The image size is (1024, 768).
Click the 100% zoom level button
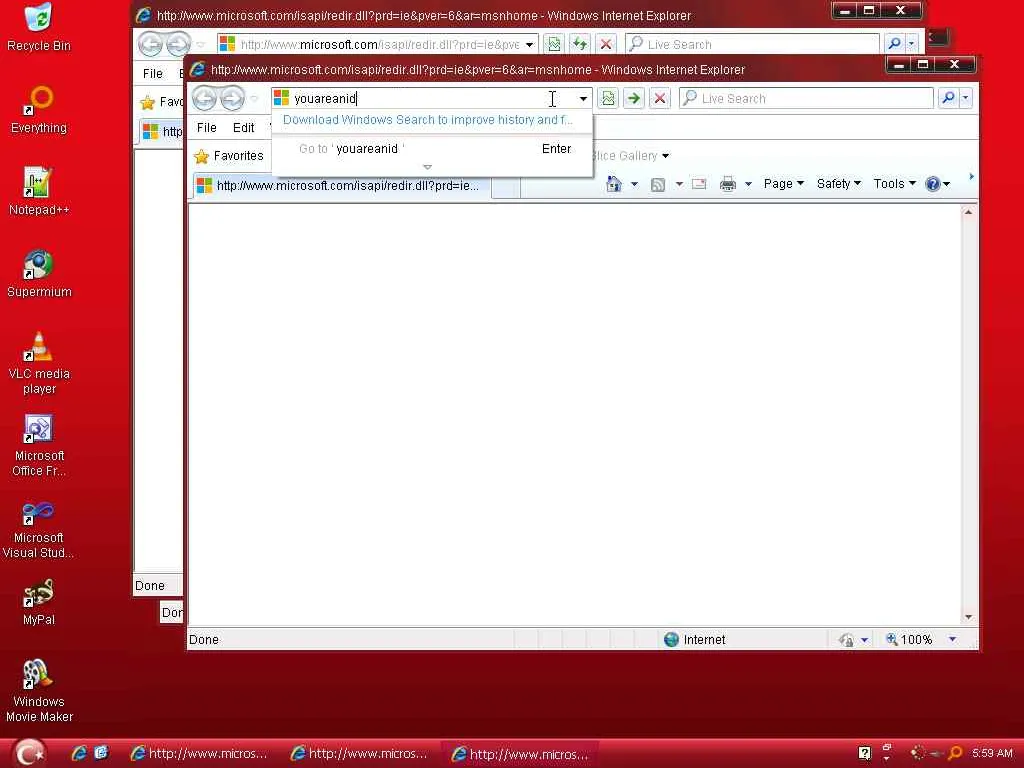pyautogui.click(x=908, y=640)
